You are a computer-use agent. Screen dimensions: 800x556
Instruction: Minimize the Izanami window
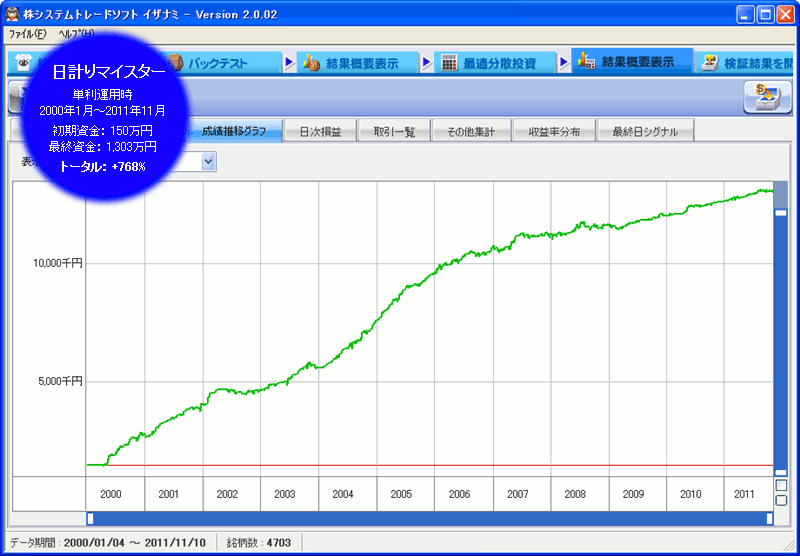pyautogui.click(x=745, y=15)
